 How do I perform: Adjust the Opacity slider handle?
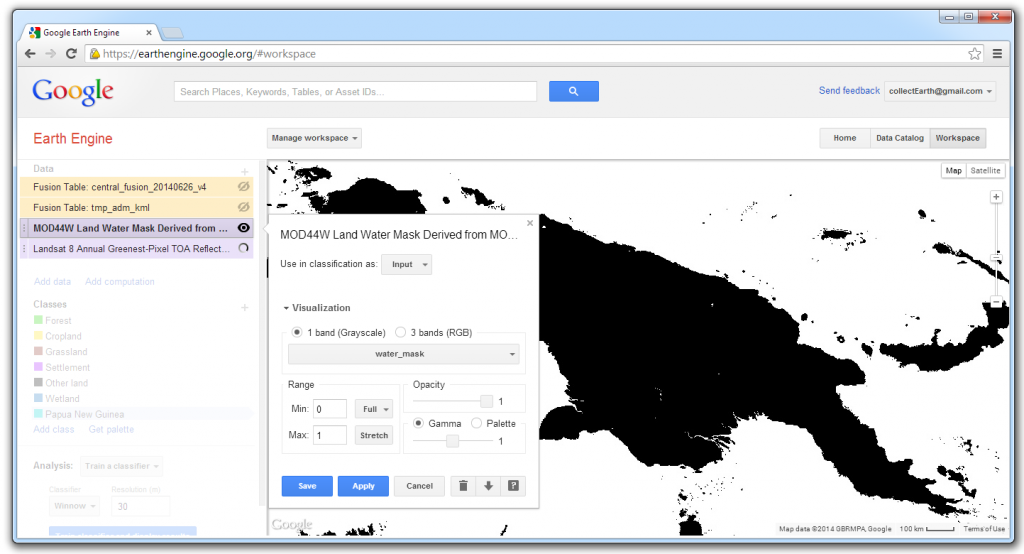[x=487, y=400]
